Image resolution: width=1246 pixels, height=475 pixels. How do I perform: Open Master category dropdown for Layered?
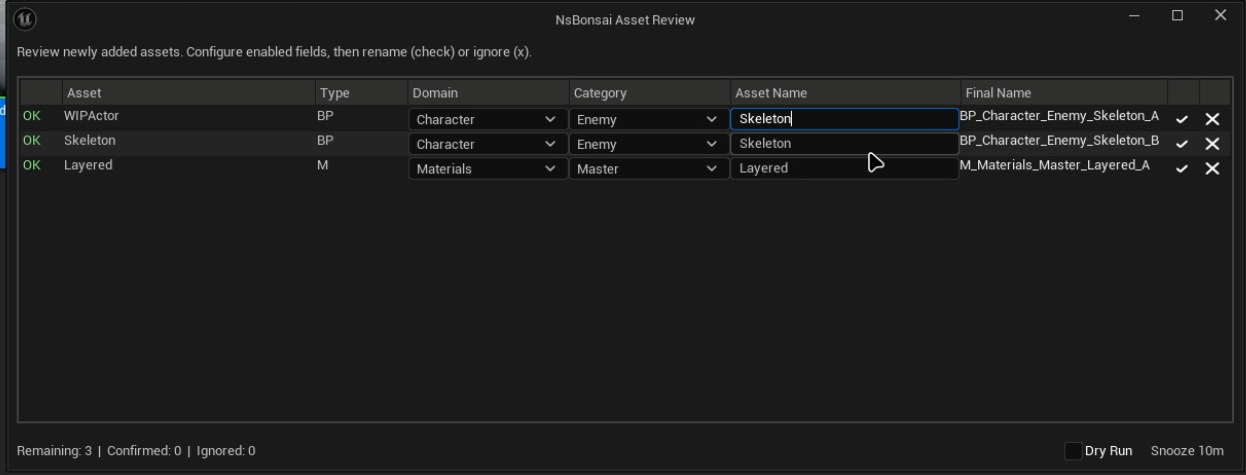(x=648, y=169)
